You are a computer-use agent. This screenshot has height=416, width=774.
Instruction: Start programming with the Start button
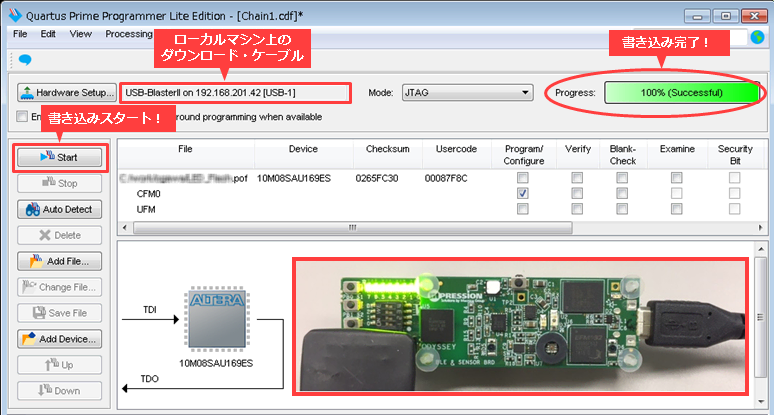coord(60,157)
